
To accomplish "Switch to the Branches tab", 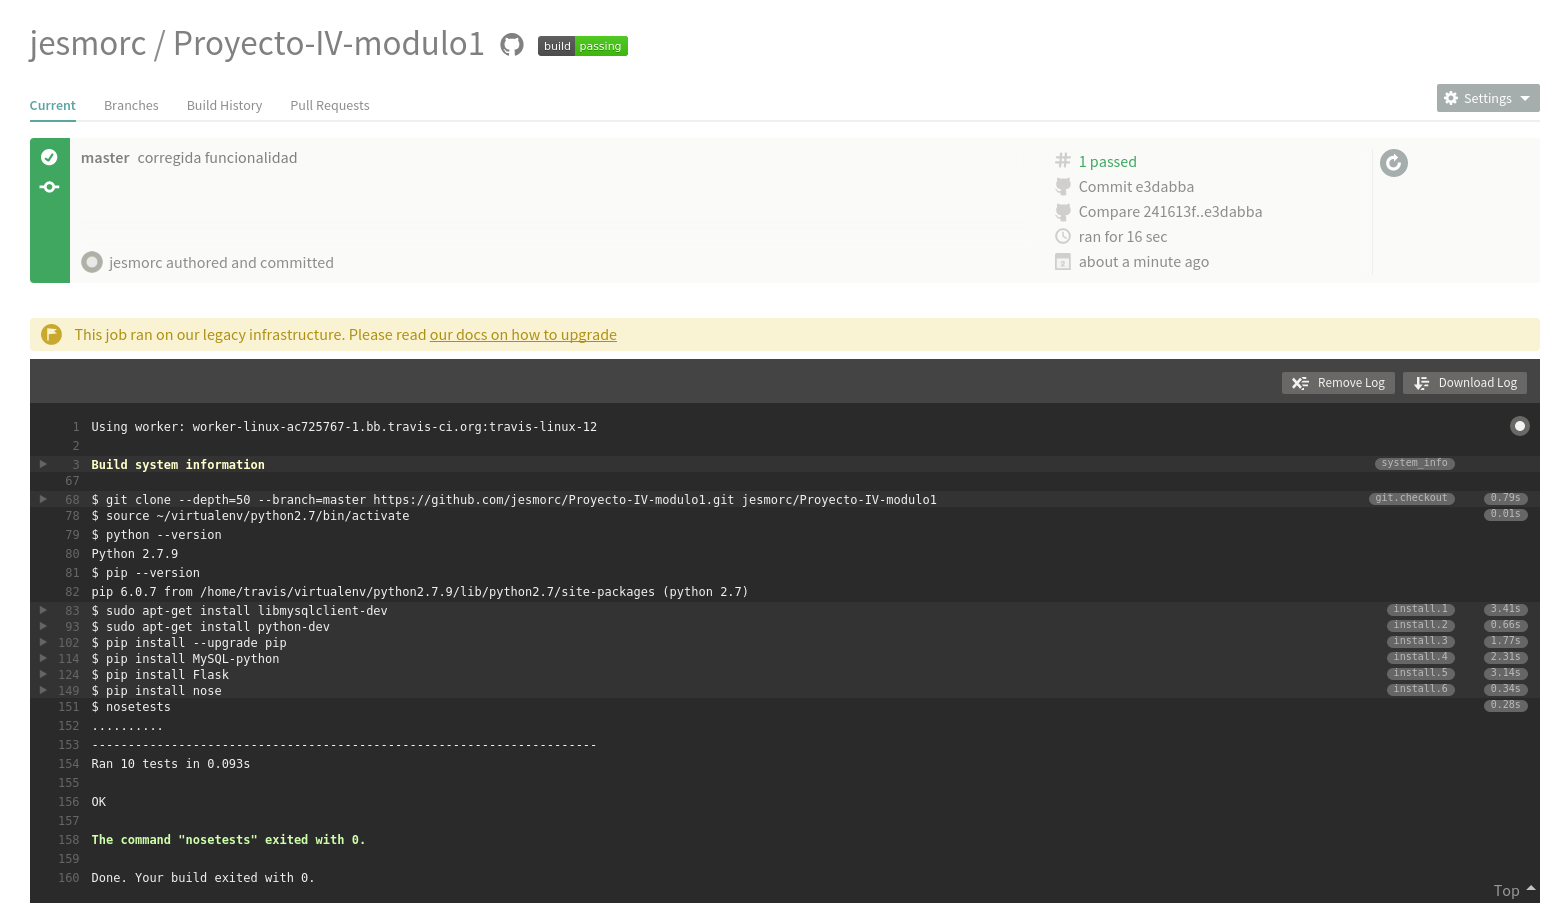I will tap(131, 105).
